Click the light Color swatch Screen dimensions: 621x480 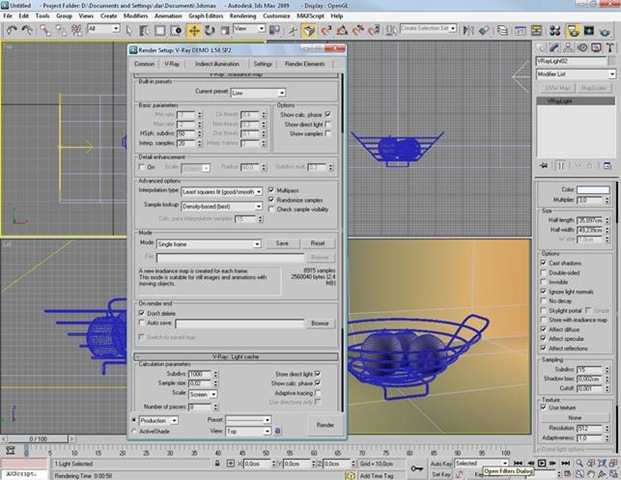[x=593, y=189]
